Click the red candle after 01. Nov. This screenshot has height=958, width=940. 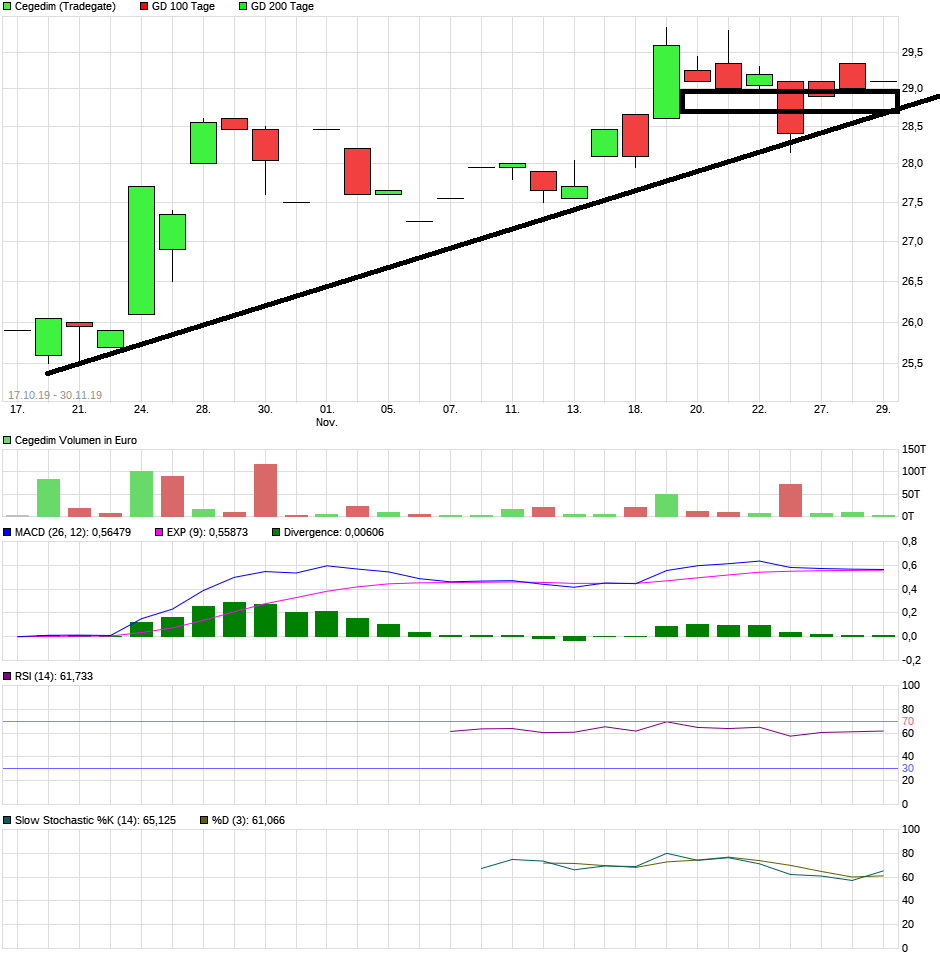click(x=357, y=172)
